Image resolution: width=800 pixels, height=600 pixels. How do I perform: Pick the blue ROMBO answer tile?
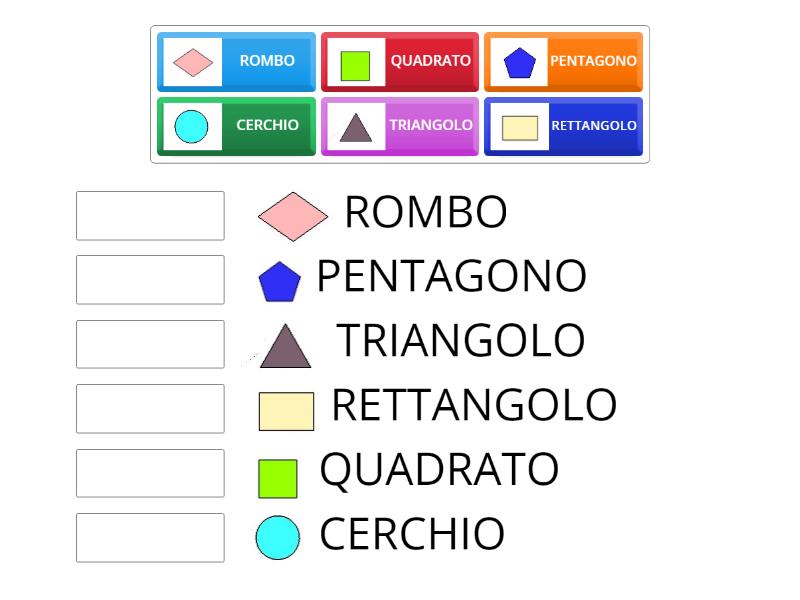click(236, 61)
